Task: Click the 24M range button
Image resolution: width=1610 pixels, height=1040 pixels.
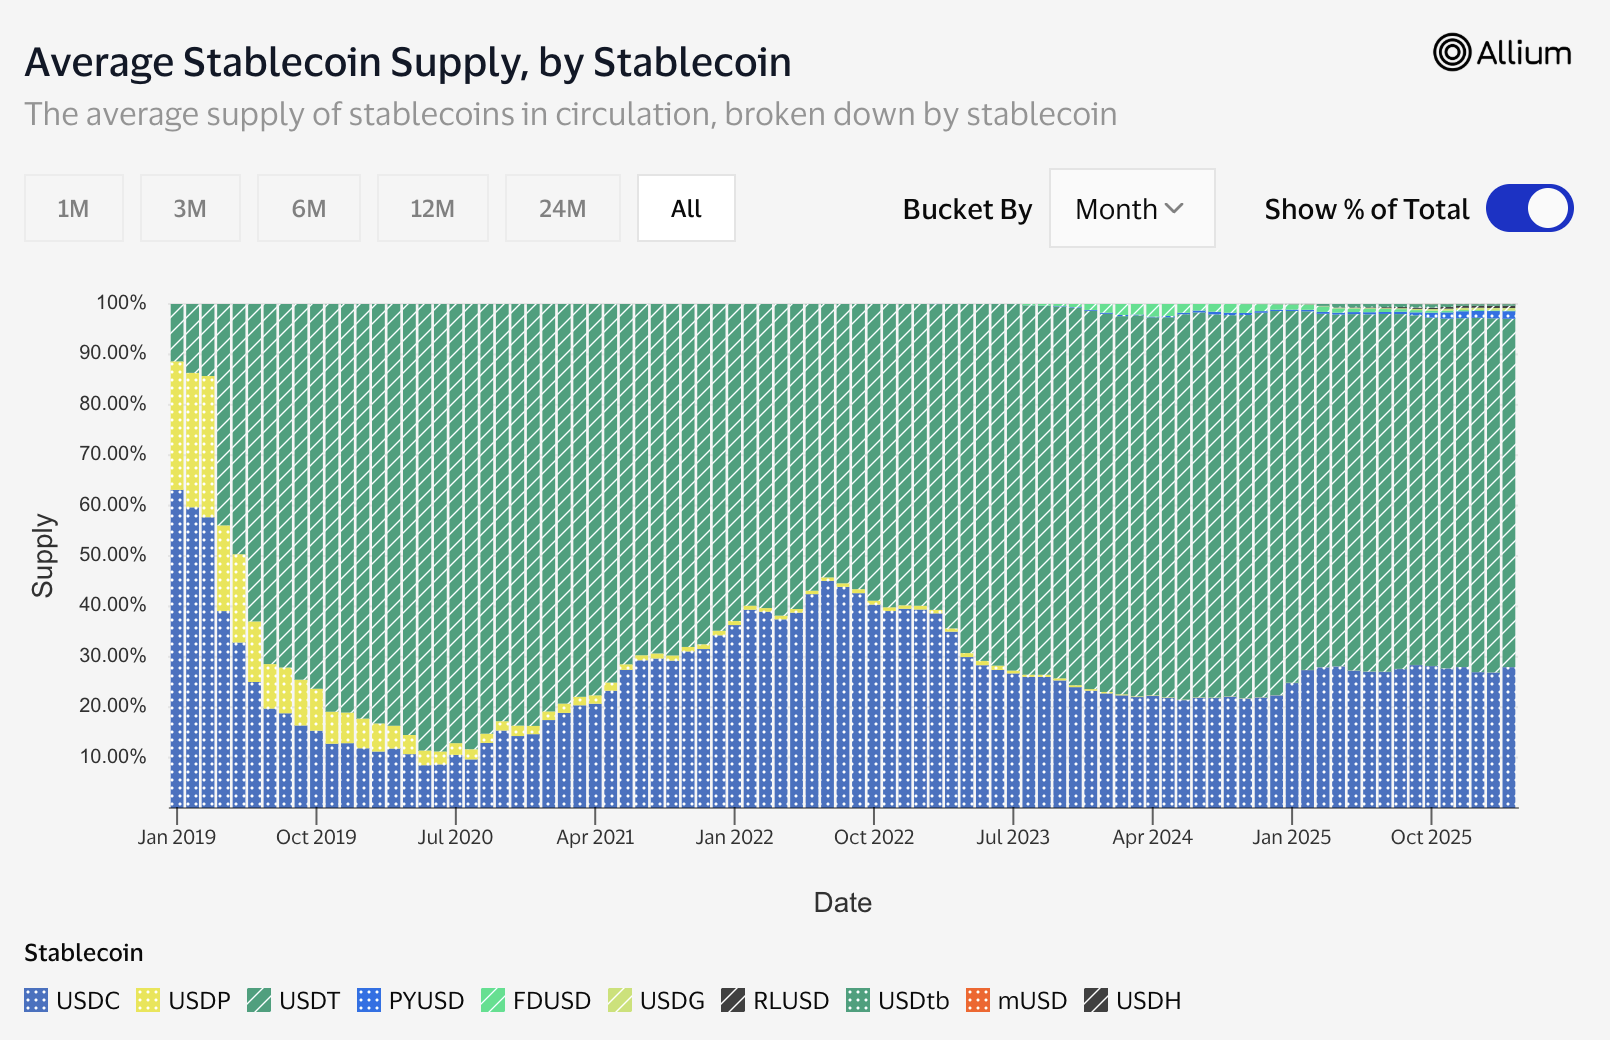Action: coord(562,208)
